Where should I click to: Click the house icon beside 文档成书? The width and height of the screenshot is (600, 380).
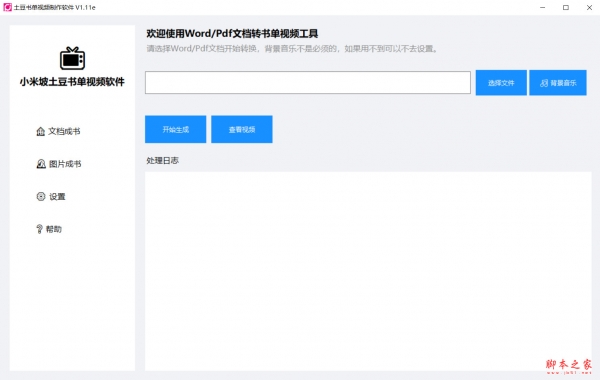pos(41,132)
